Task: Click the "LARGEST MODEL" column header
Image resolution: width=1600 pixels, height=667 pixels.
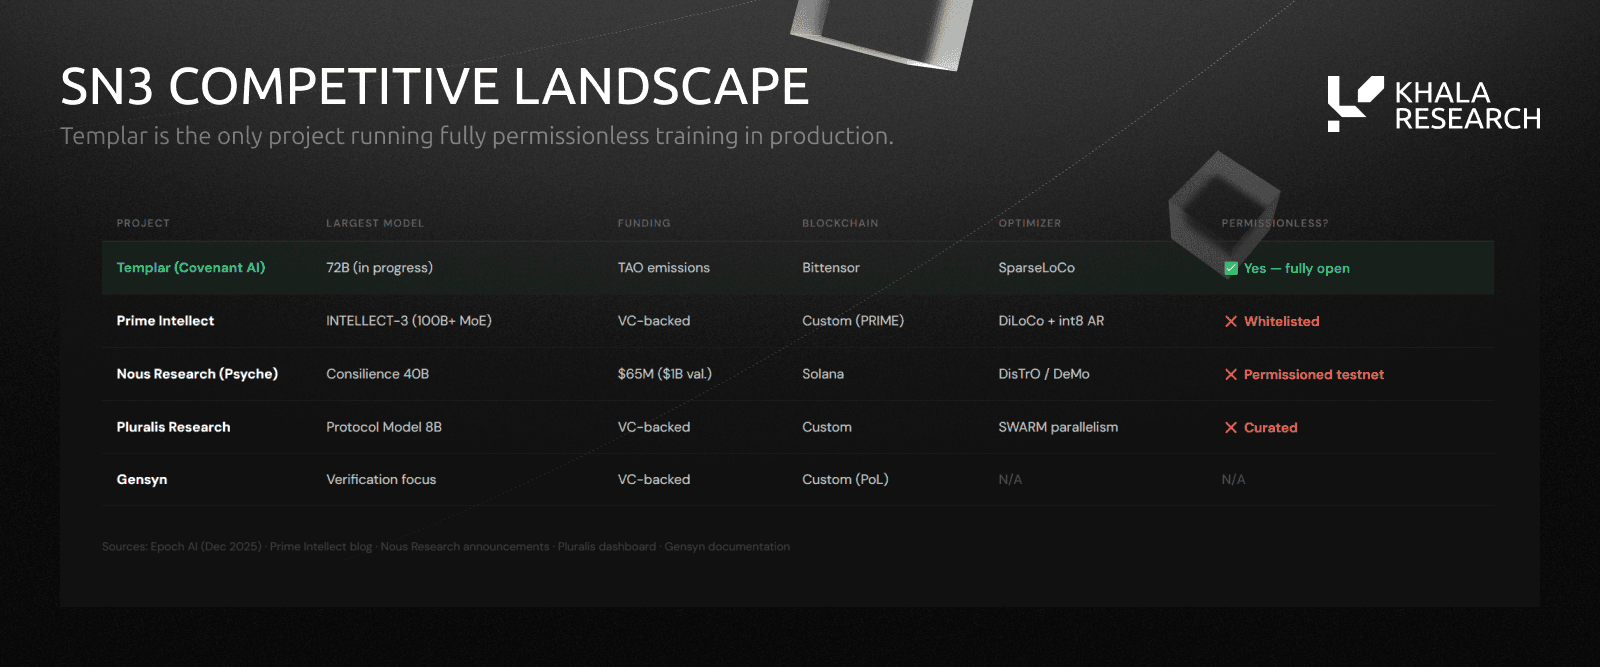Action: (x=375, y=223)
